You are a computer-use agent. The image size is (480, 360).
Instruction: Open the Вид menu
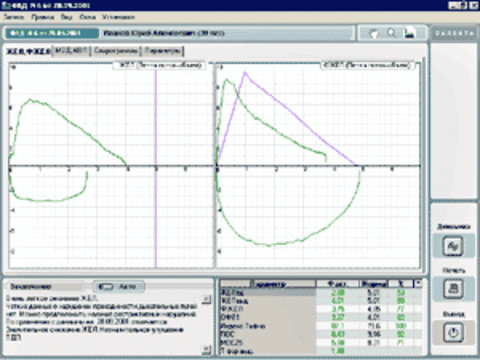click(66, 17)
